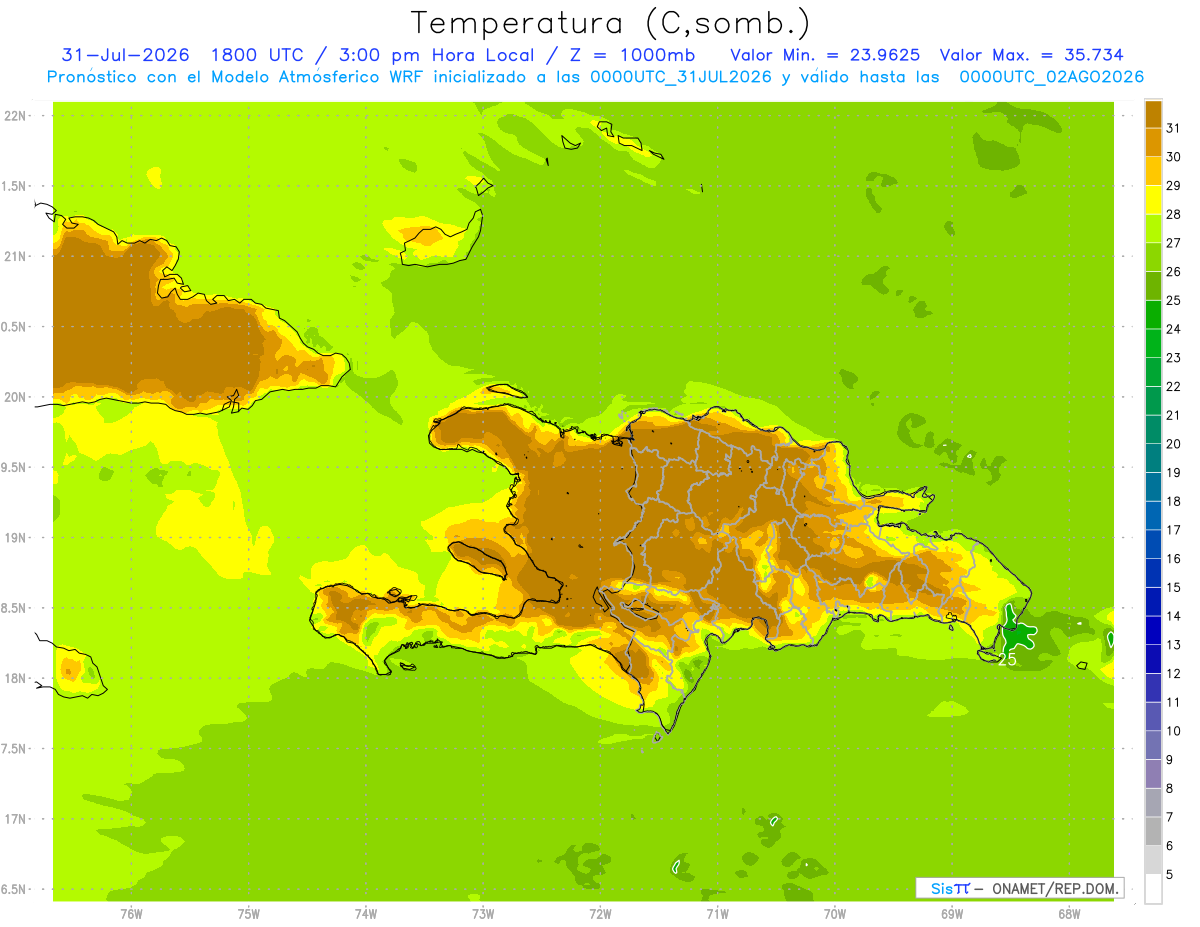1200x927 pixels.
Task: Click the '28' value on the color scale
Action: (1173, 214)
